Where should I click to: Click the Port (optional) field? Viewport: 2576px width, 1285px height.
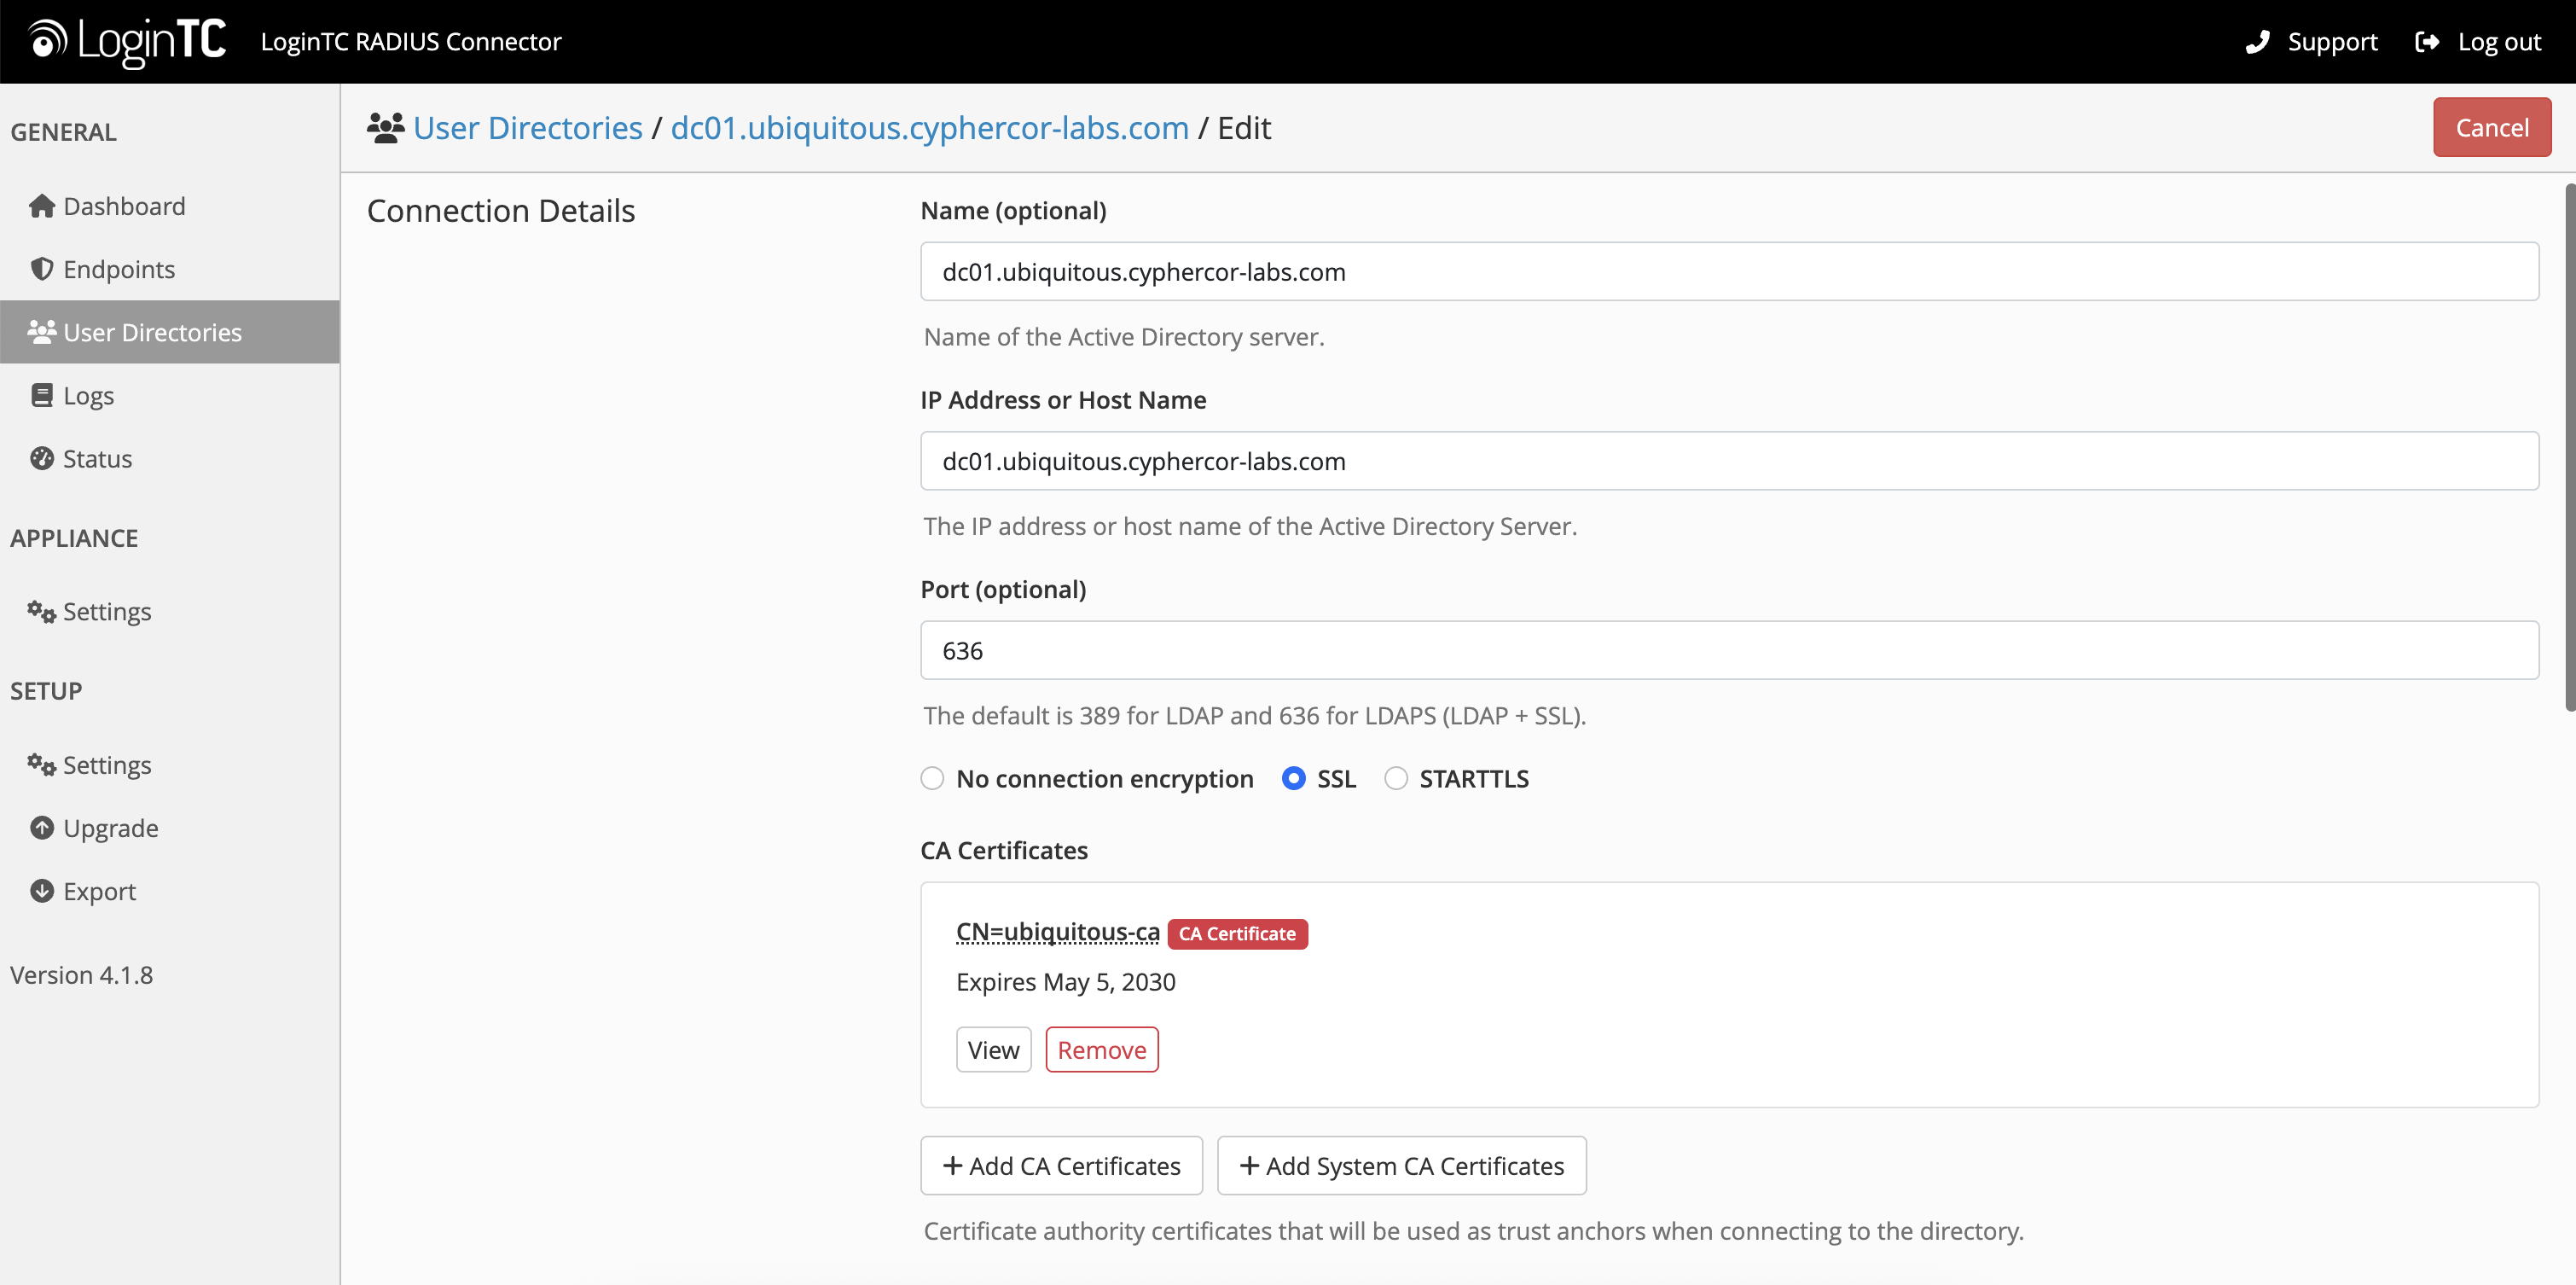tap(1729, 650)
